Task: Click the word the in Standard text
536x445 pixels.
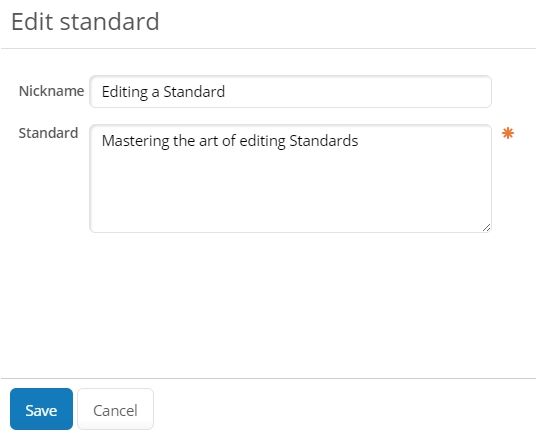Action: 184,141
